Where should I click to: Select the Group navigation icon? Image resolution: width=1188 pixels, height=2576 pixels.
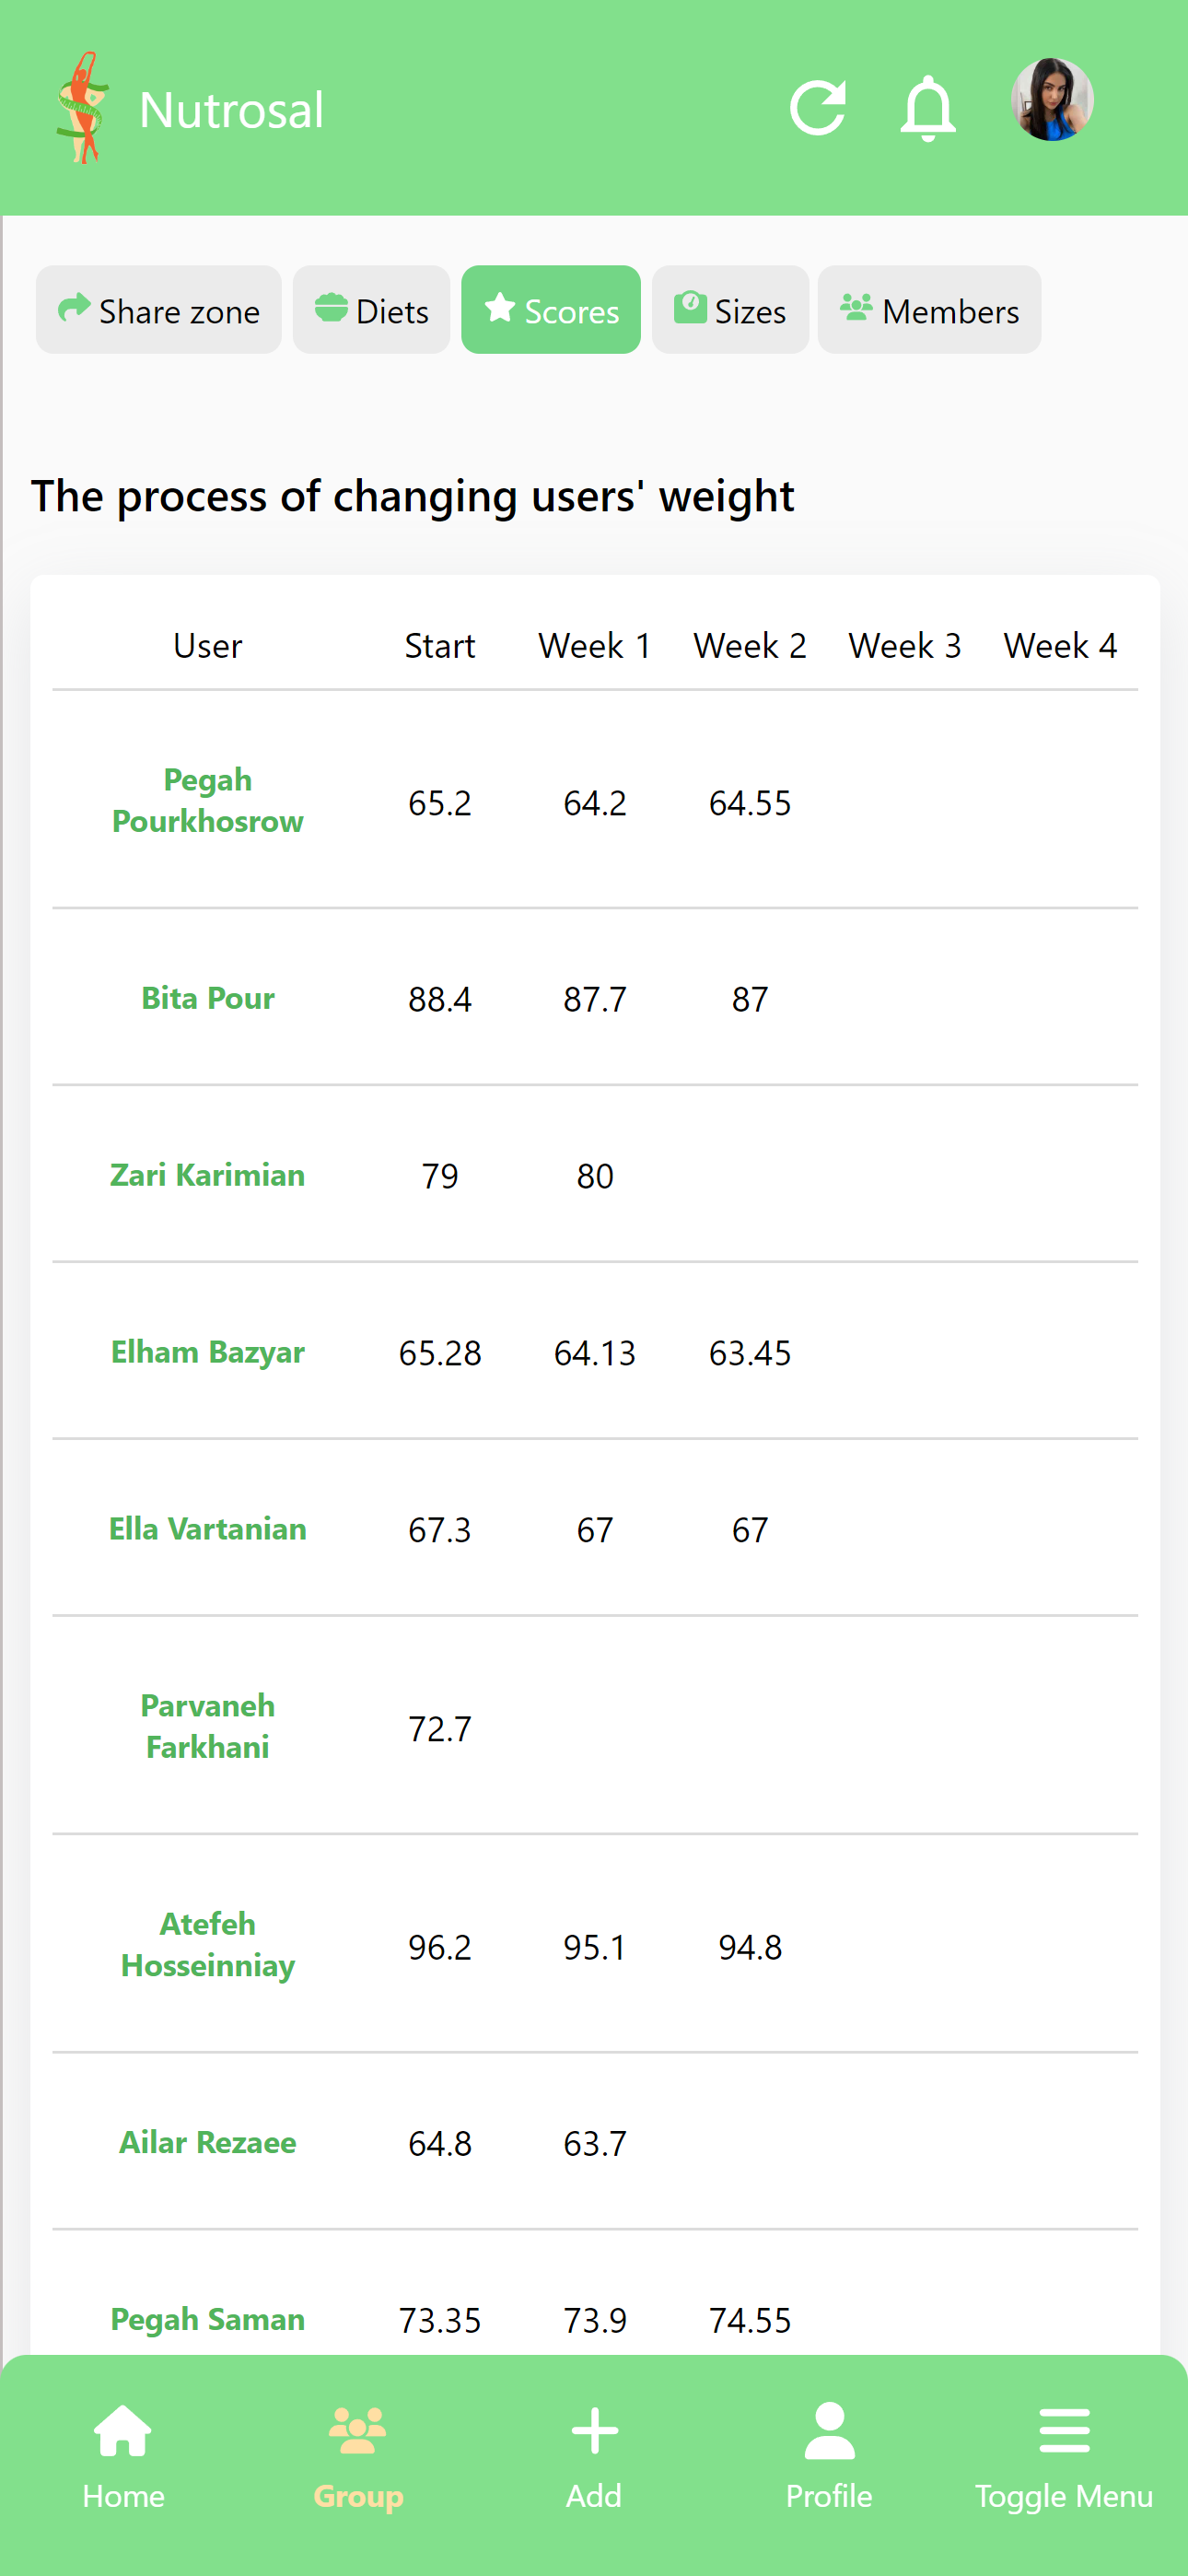pyautogui.click(x=358, y=2432)
